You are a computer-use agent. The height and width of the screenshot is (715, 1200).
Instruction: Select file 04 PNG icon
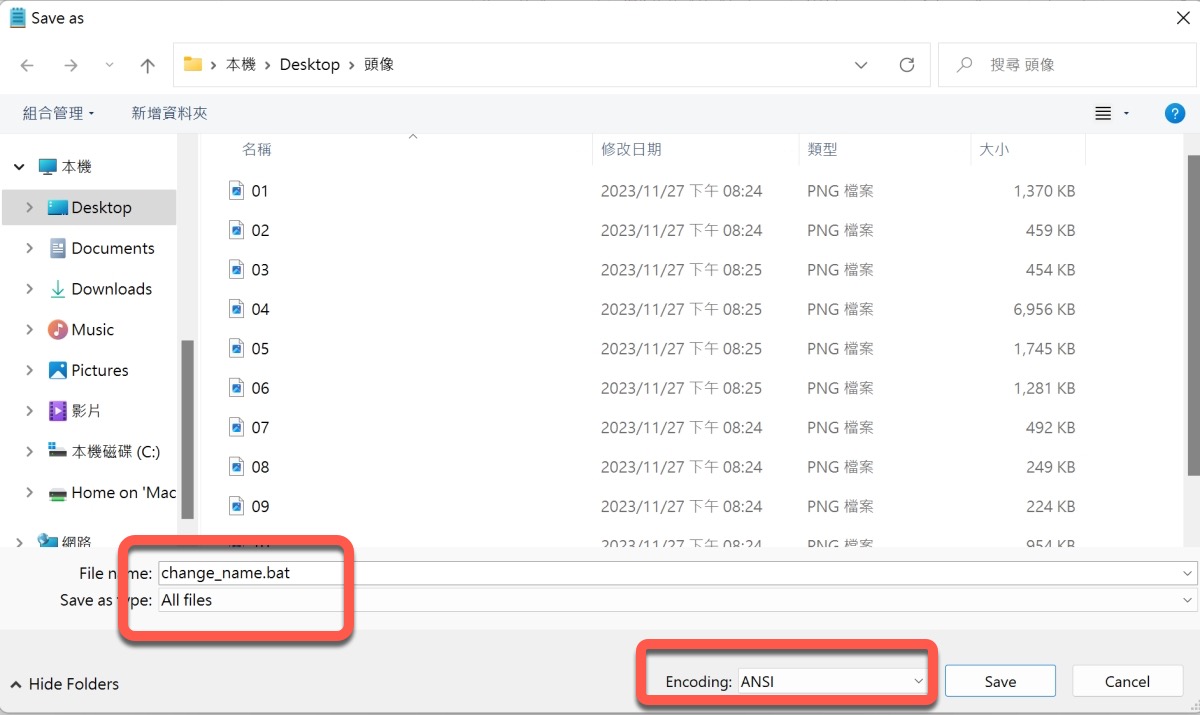(x=237, y=309)
